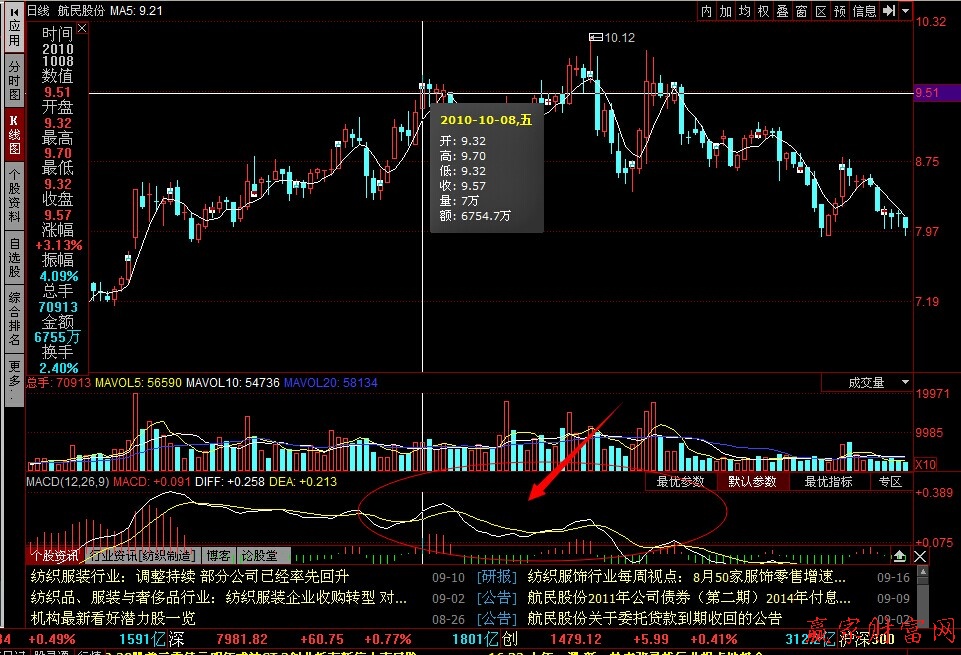This screenshot has height=655, width=961.
Task: Open the 信息 info panel
Action: pyautogui.click(x=864, y=11)
